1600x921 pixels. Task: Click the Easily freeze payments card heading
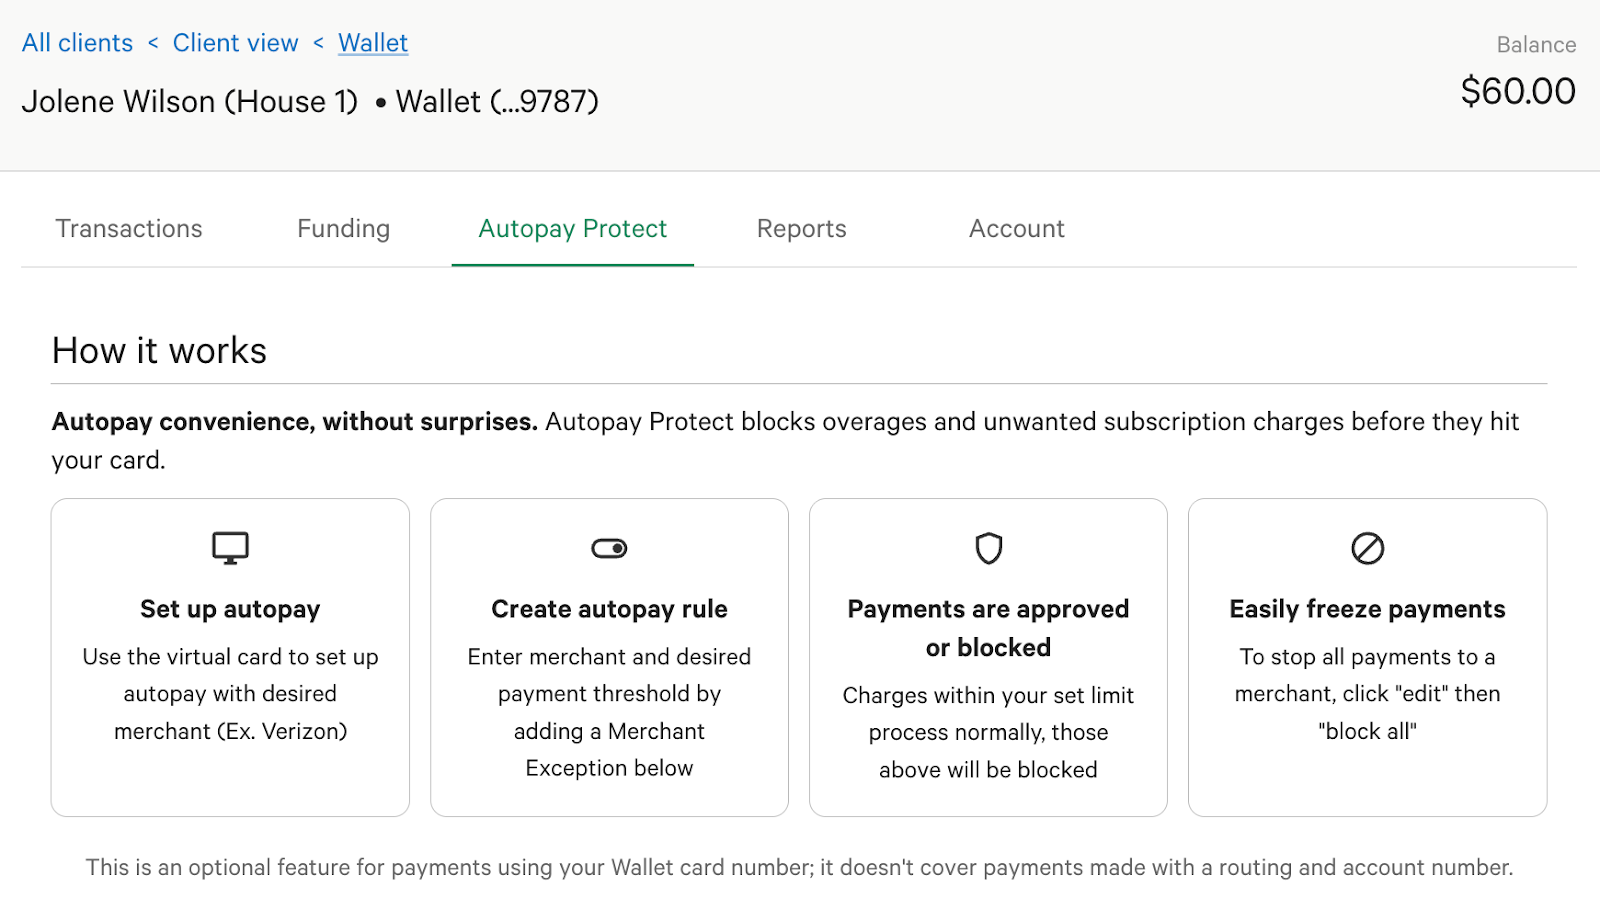coord(1367,609)
